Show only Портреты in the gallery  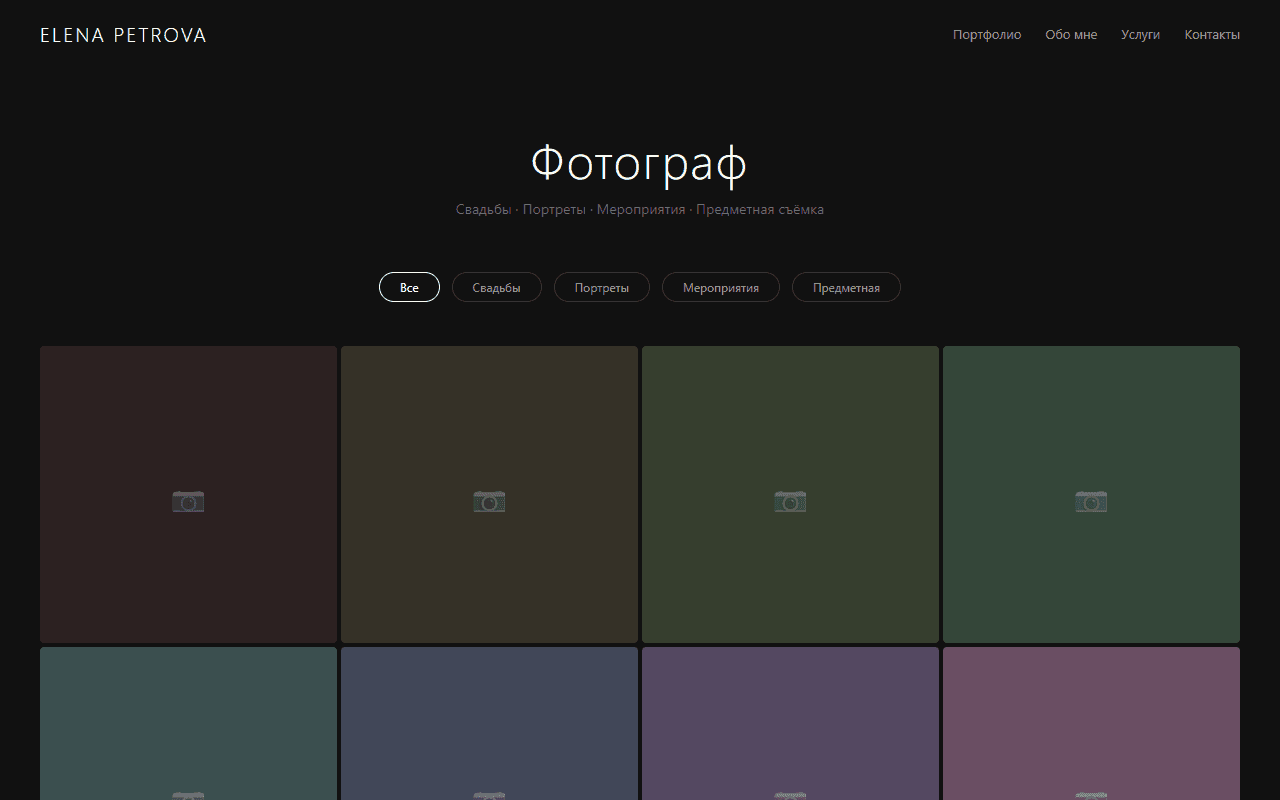[x=602, y=287]
